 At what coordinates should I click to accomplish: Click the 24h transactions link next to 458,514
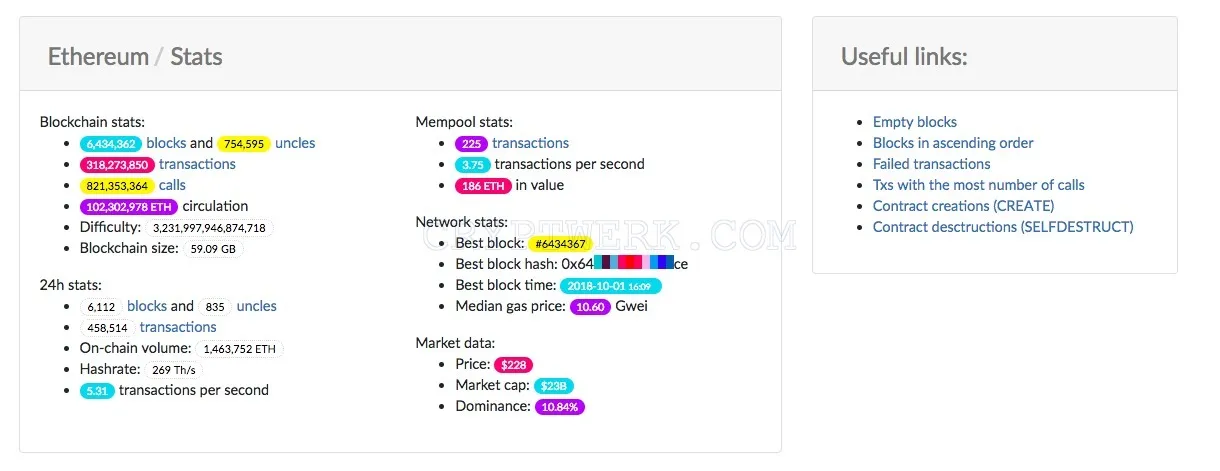click(178, 327)
